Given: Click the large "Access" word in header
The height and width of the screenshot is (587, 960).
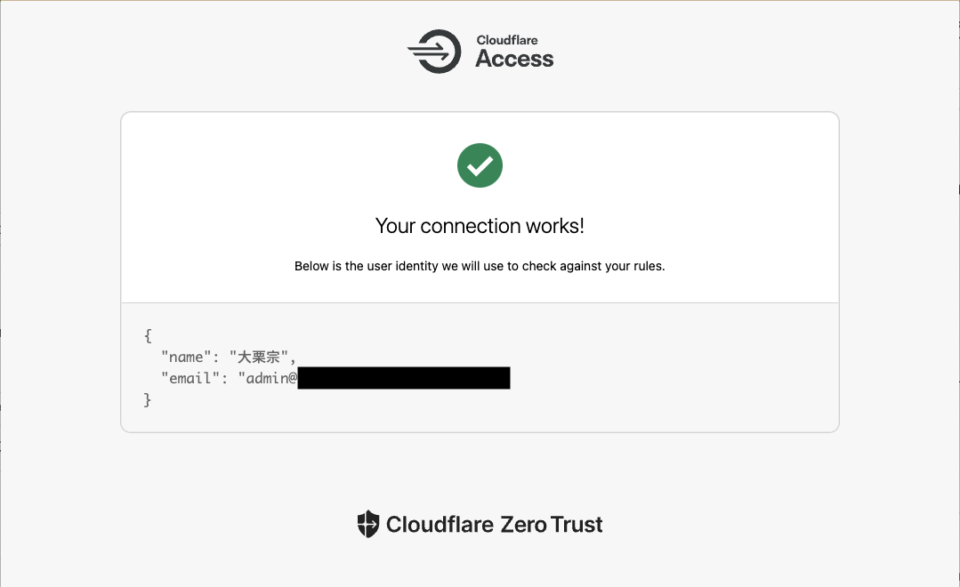Looking at the screenshot, I should point(514,59).
